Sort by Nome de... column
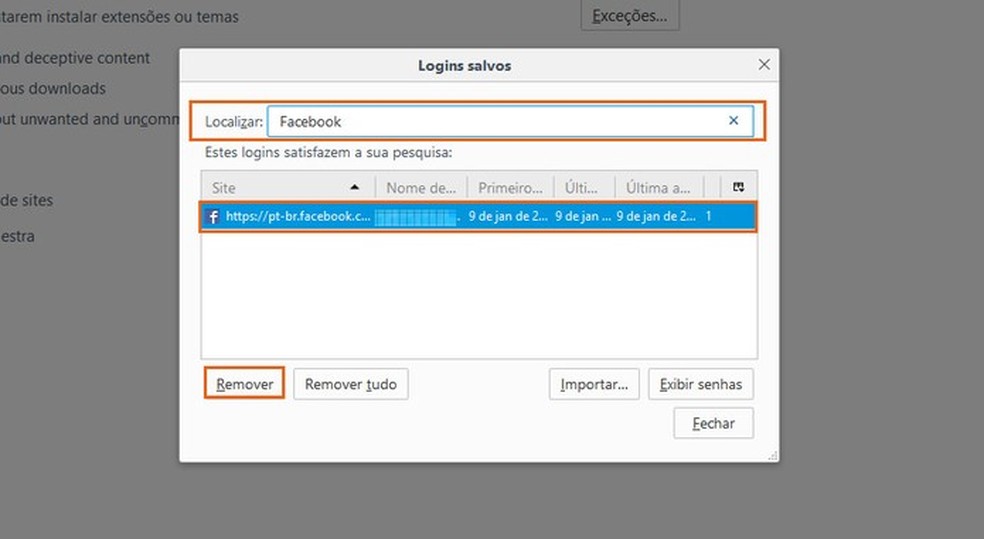This screenshot has width=984, height=539. pyautogui.click(x=421, y=187)
